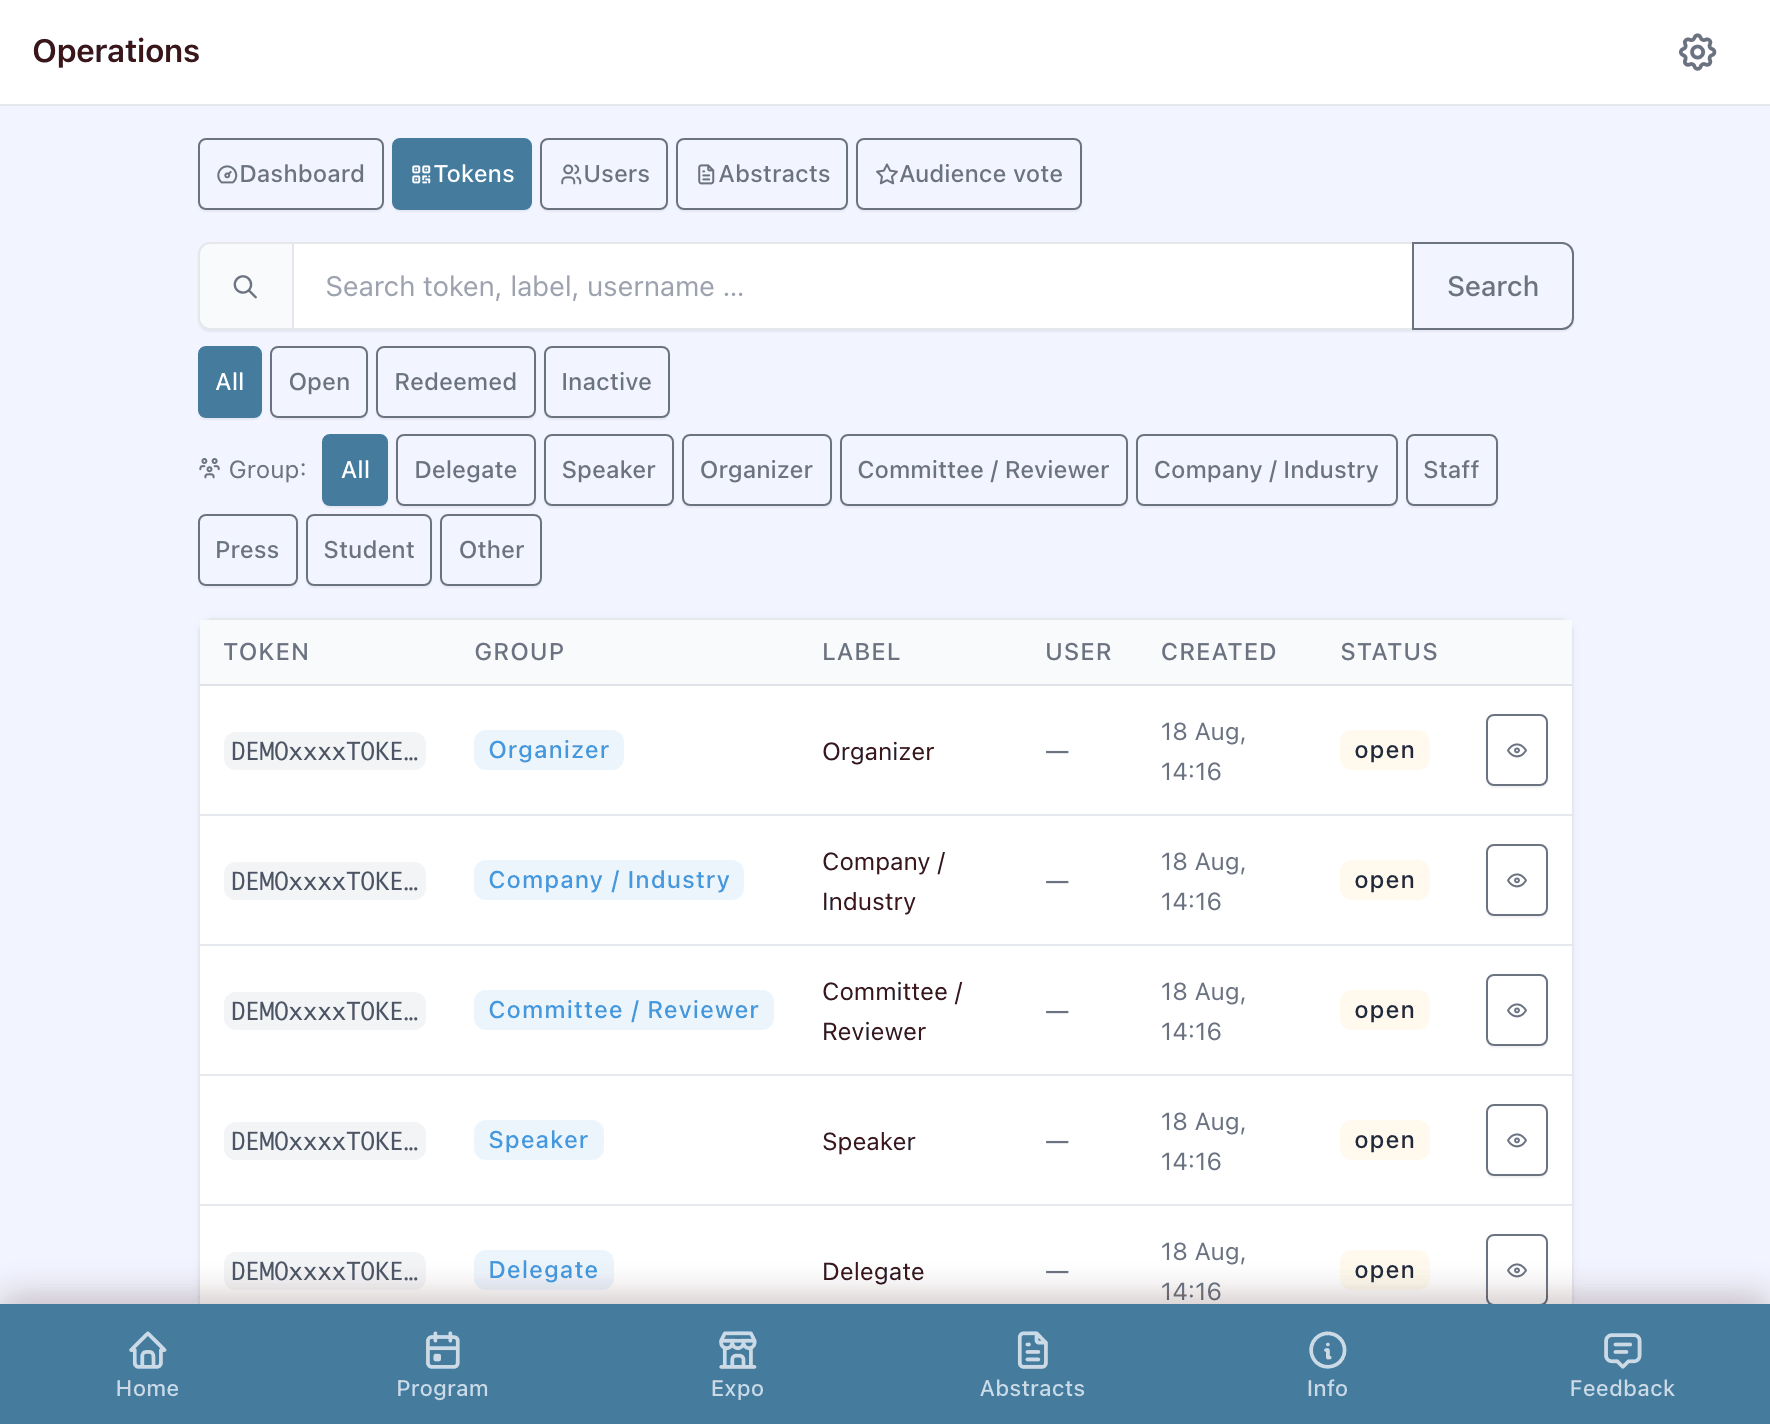Open Program in bottom navigation
The height and width of the screenshot is (1424, 1770).
pyautogui.click(x=442, y=1364)
